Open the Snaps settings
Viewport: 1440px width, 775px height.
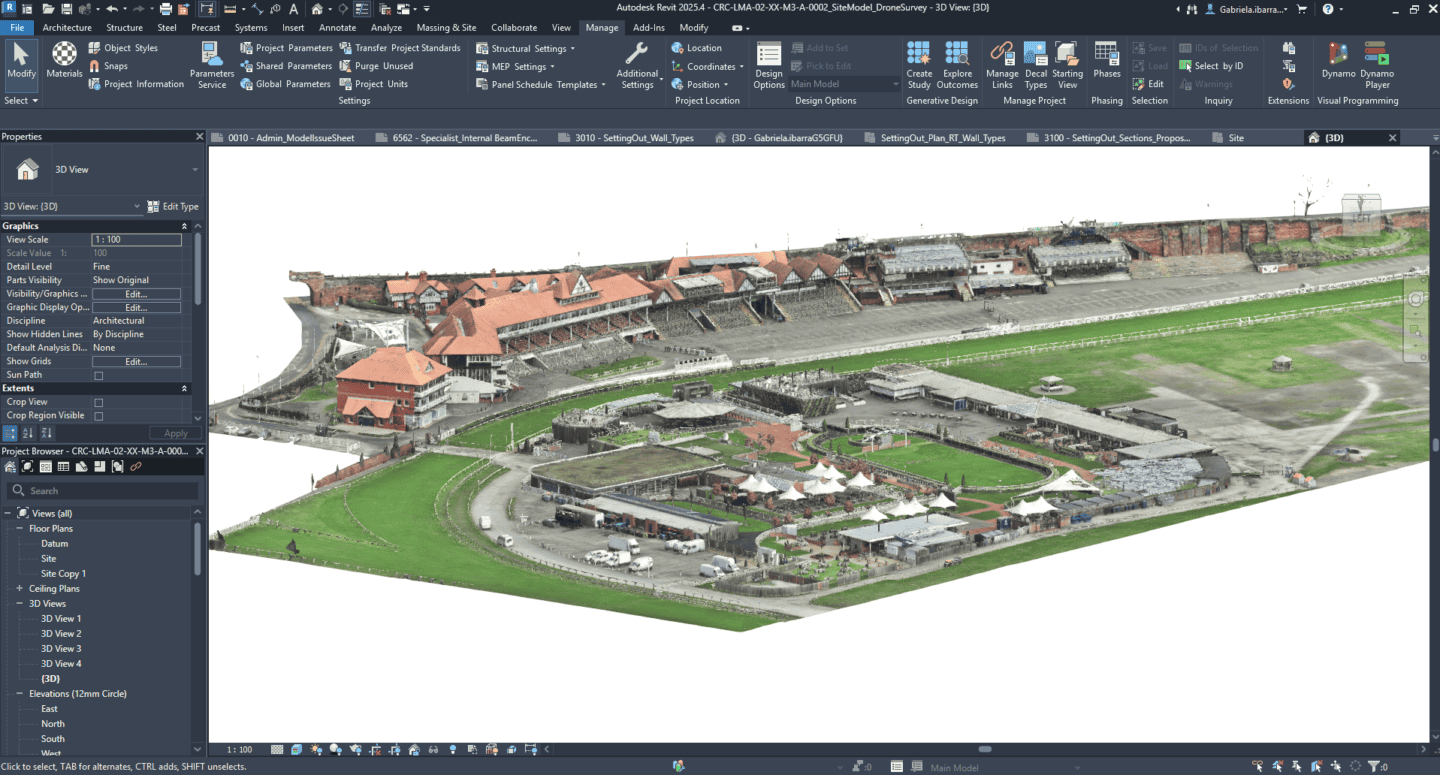(x=108, y=66)
